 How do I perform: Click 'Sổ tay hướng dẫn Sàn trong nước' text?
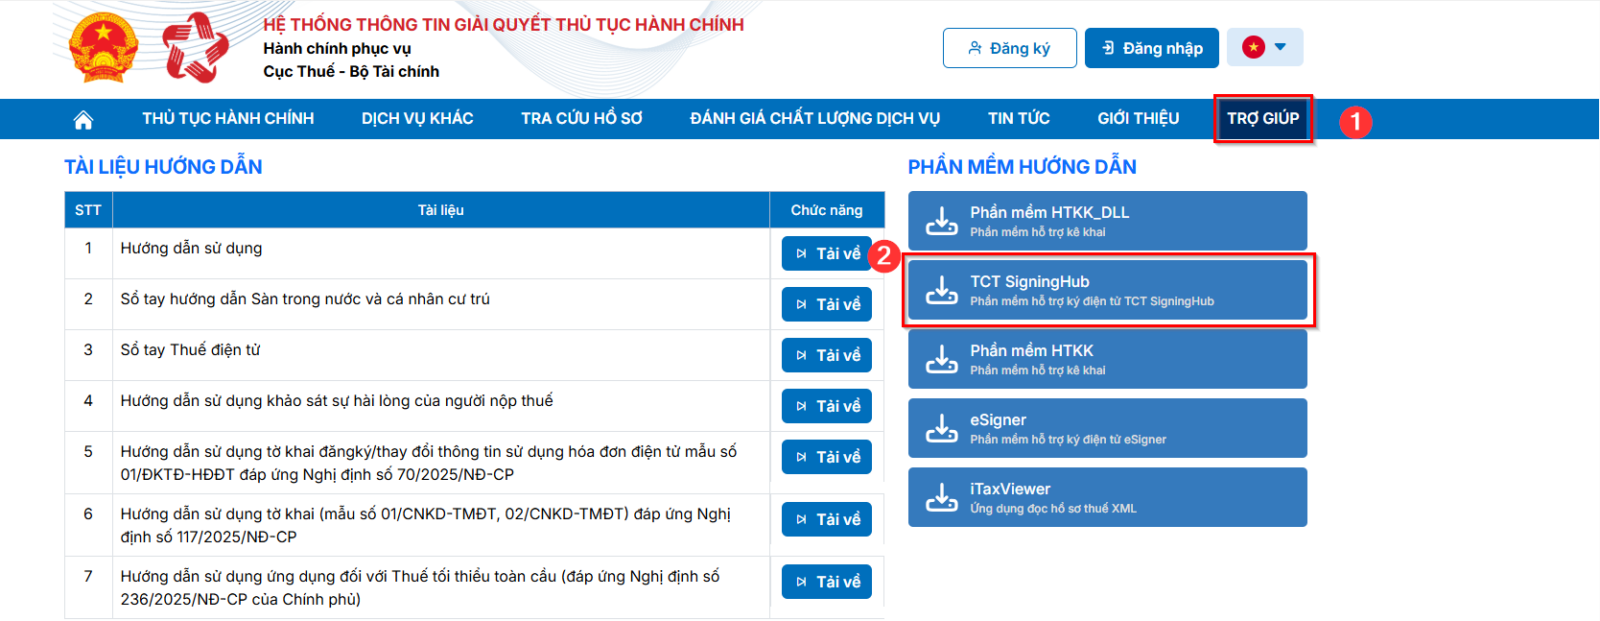(x=305, y=299)
